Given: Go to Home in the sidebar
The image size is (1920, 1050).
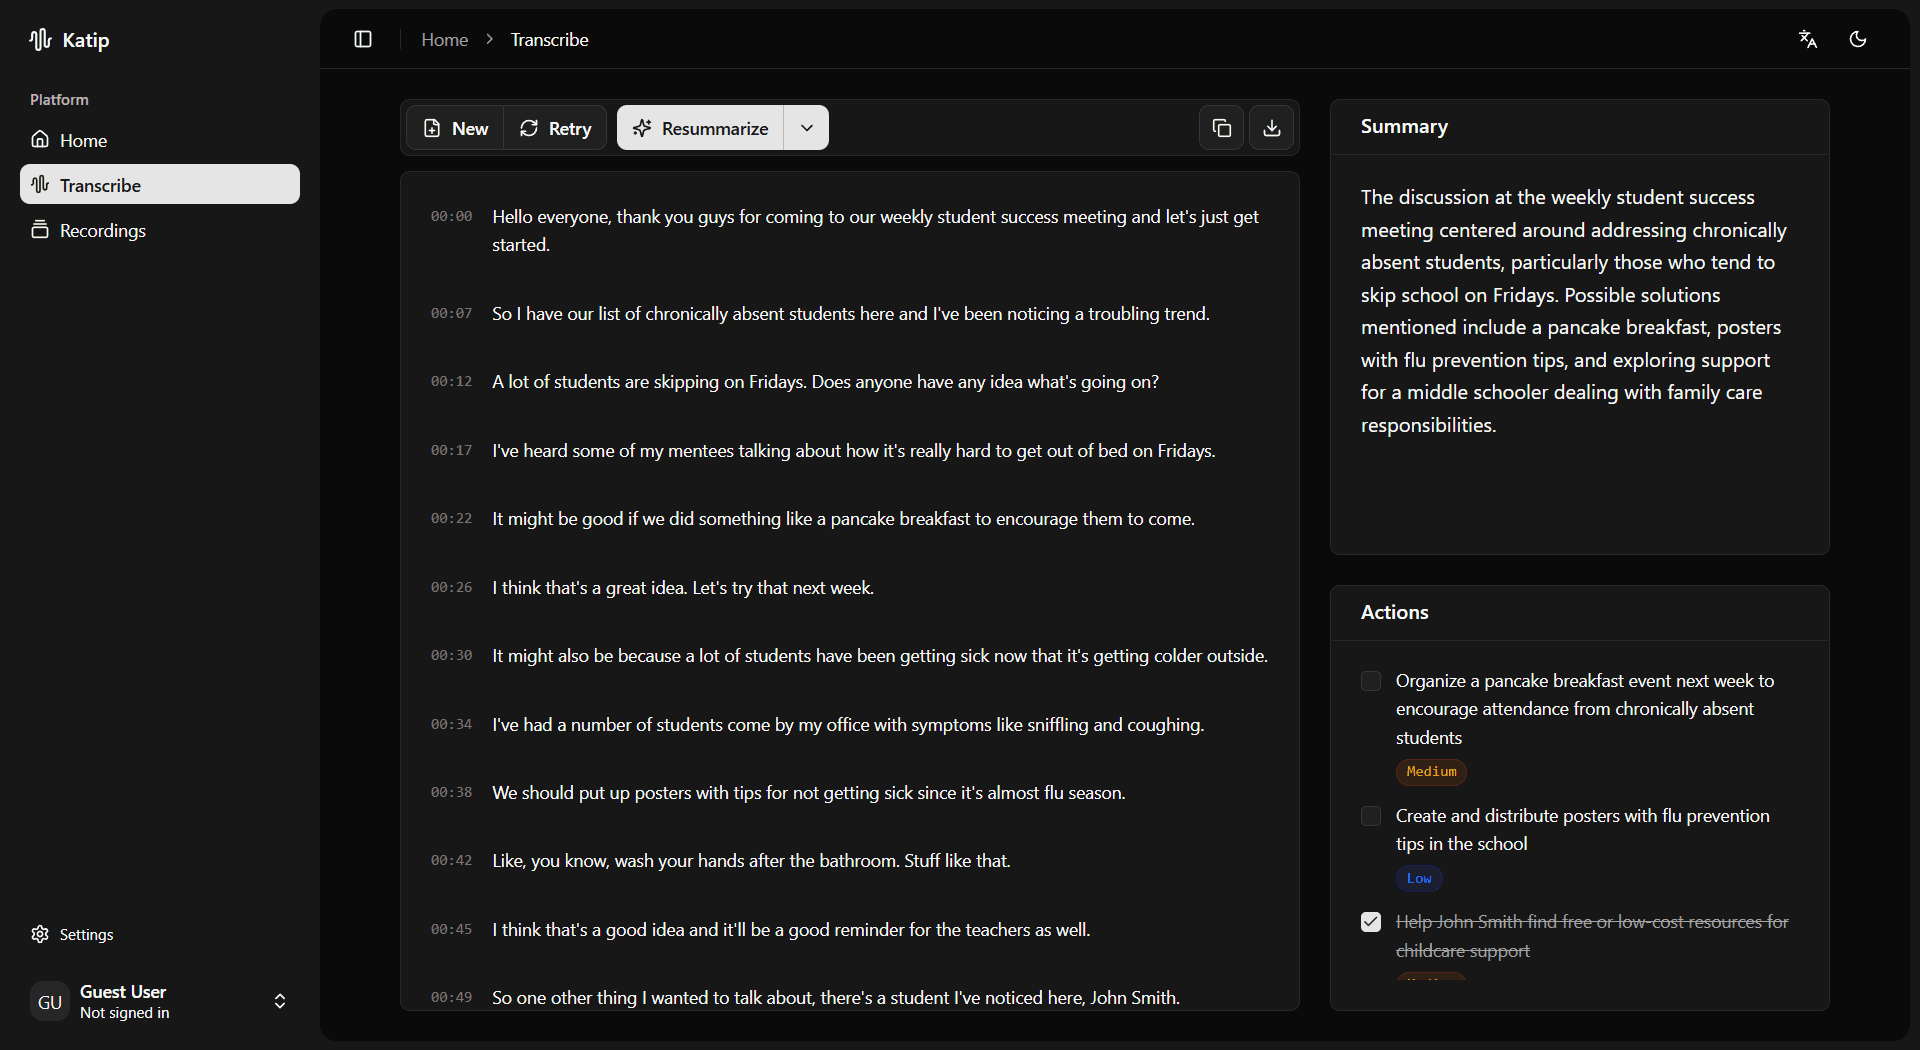Looking at the screenshot, I should point(83,140).
